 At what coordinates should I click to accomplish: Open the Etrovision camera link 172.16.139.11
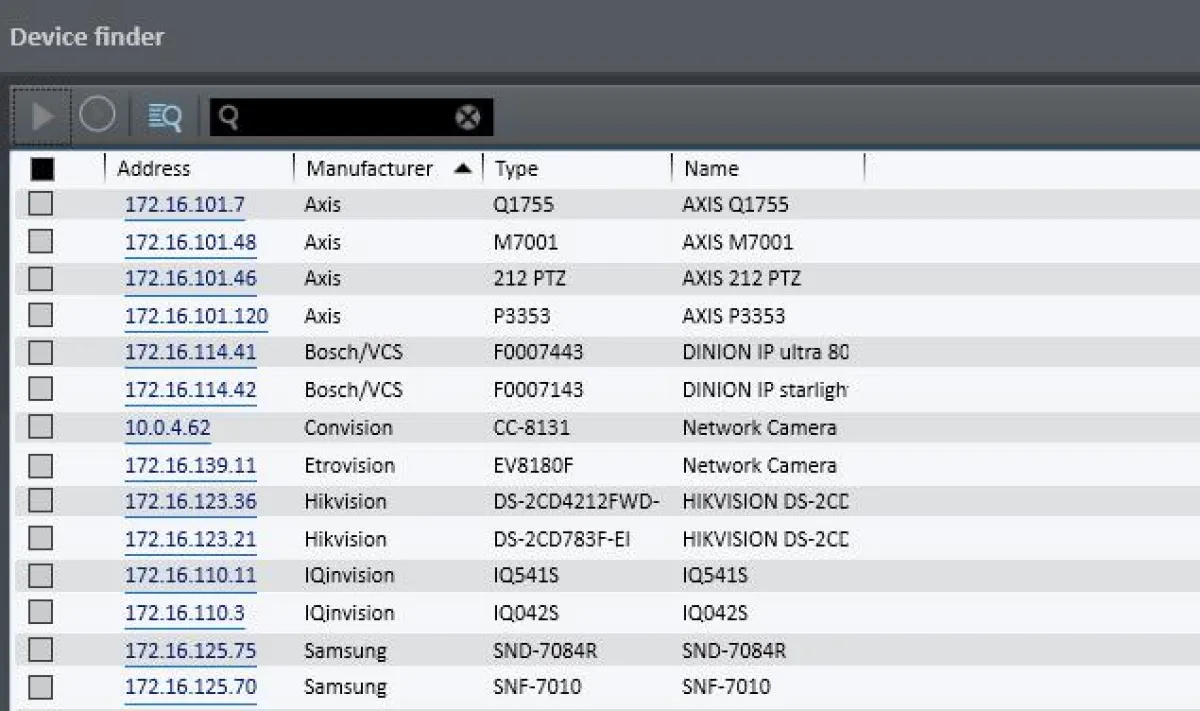point(190,464)
